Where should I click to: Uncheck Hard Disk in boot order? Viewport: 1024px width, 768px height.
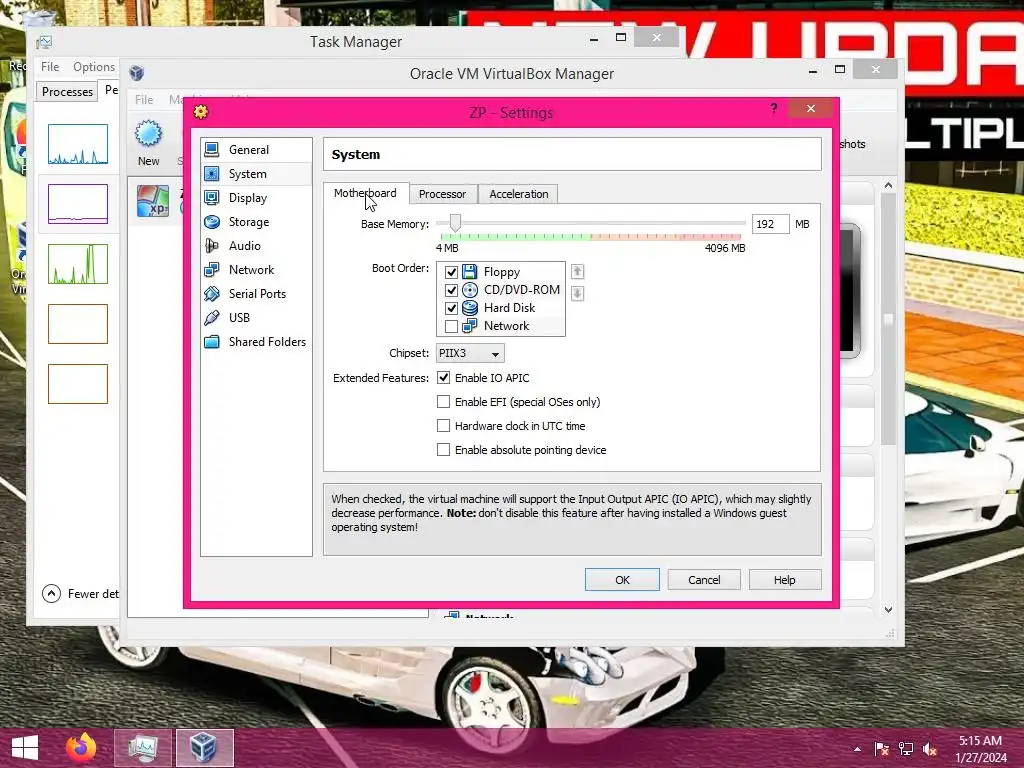[451, 308]
